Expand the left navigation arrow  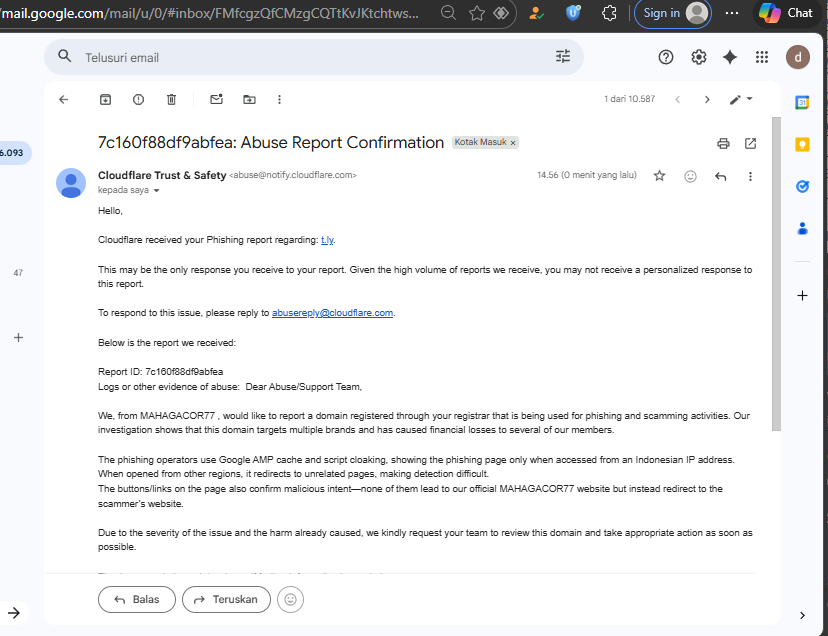tap(14, 613)
